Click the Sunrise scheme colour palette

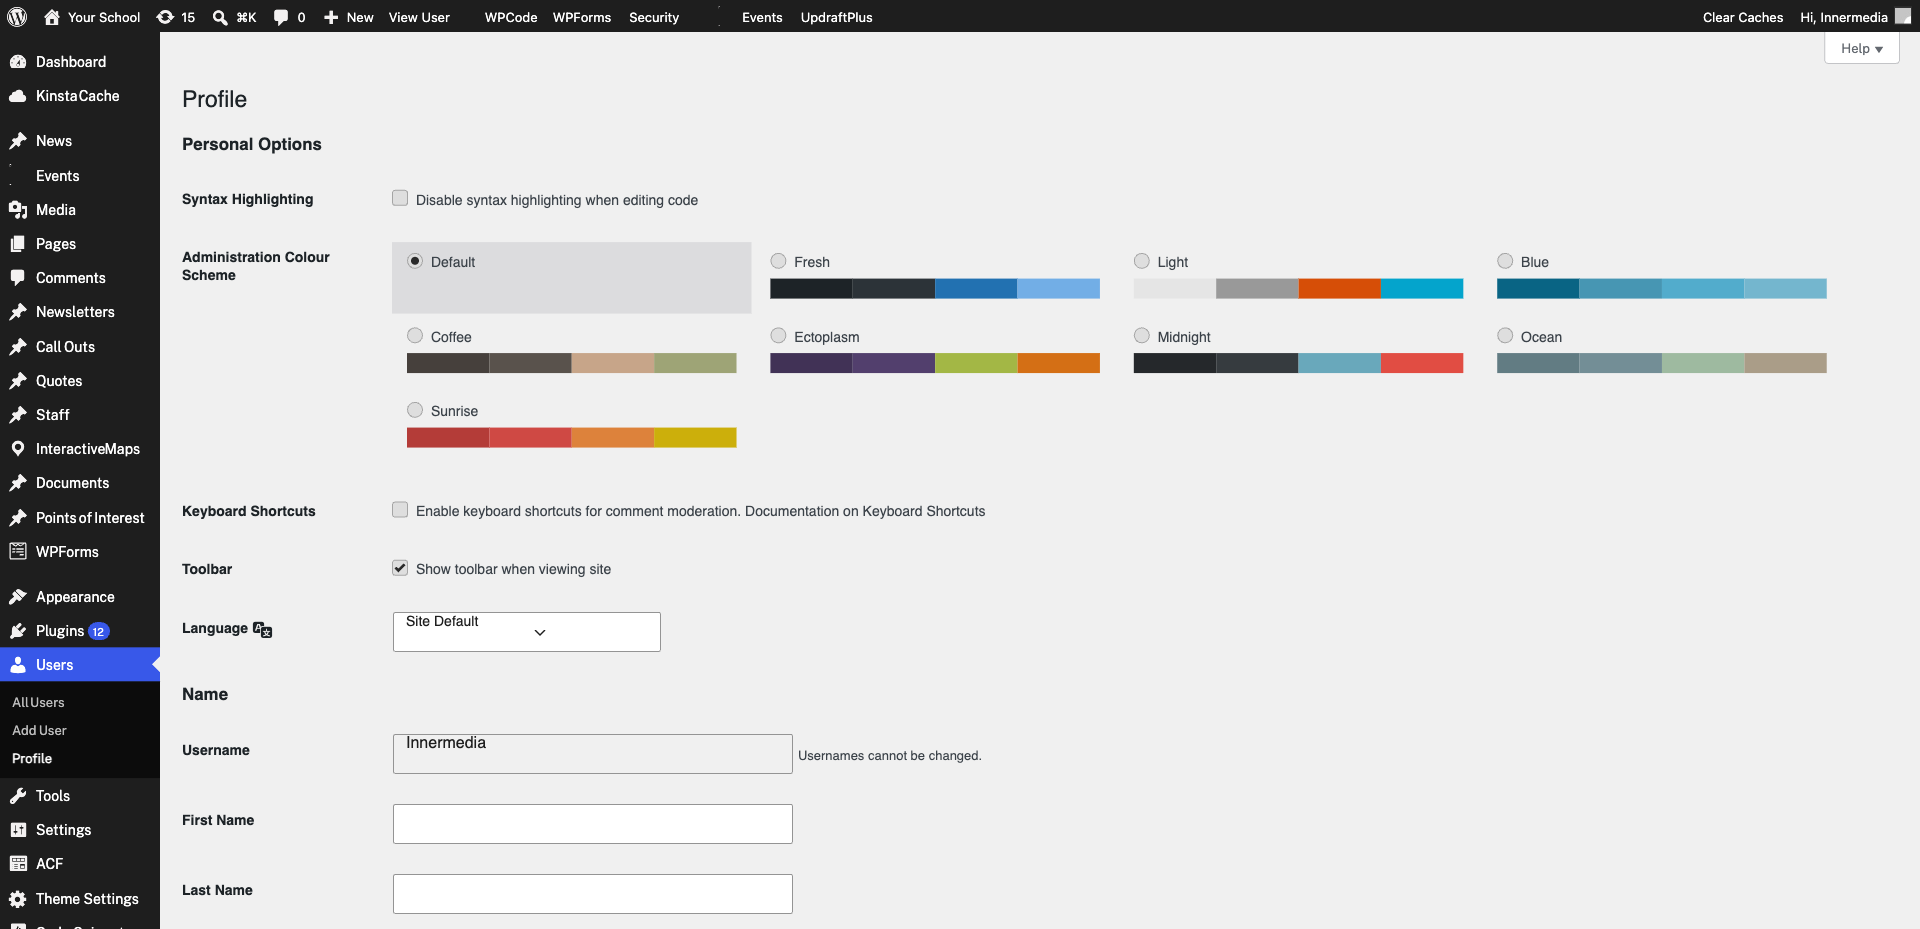point(572,438)
